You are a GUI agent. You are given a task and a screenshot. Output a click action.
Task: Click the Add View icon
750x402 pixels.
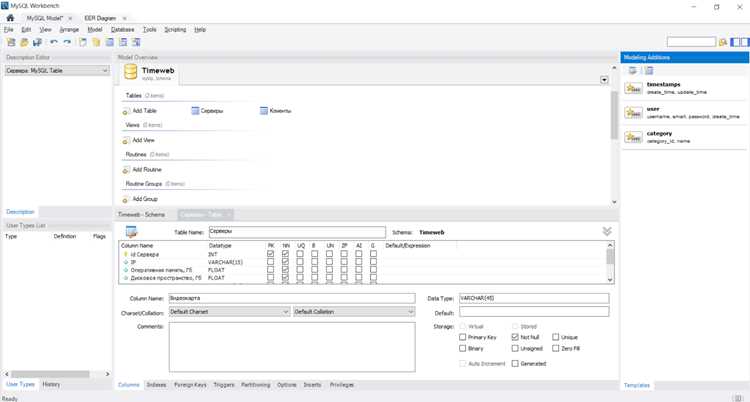point(126,141)
